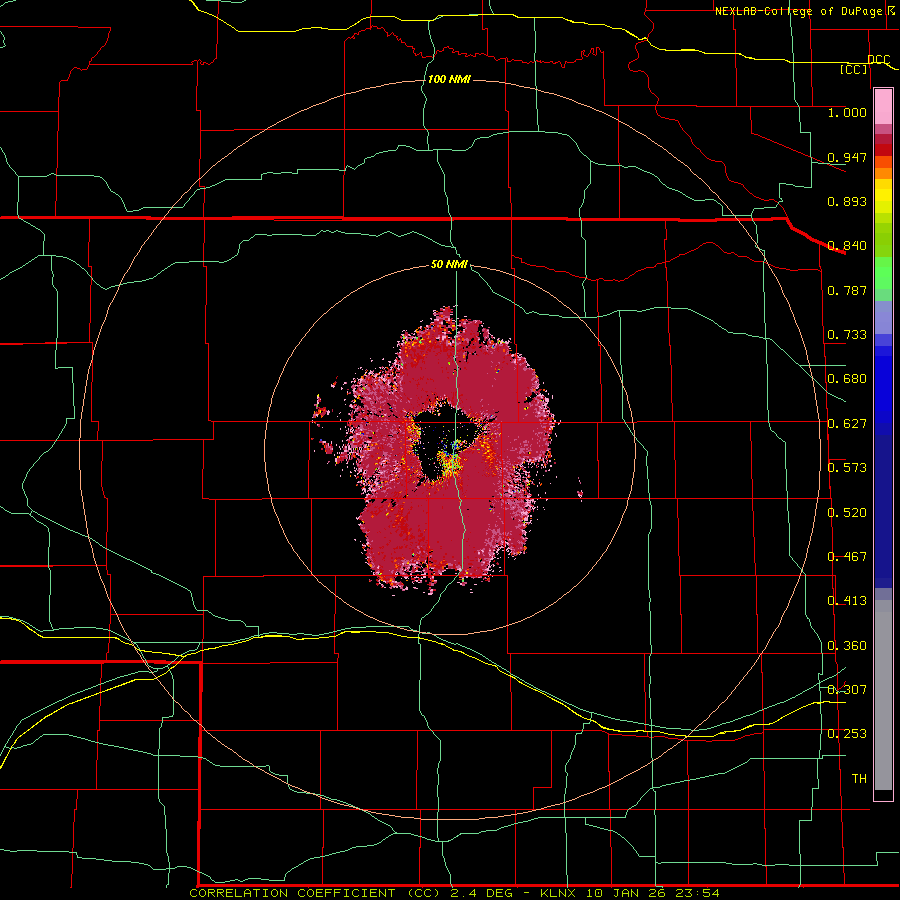
Task: Click the 0.307 legend value
Action: click(x=847, y=689)
